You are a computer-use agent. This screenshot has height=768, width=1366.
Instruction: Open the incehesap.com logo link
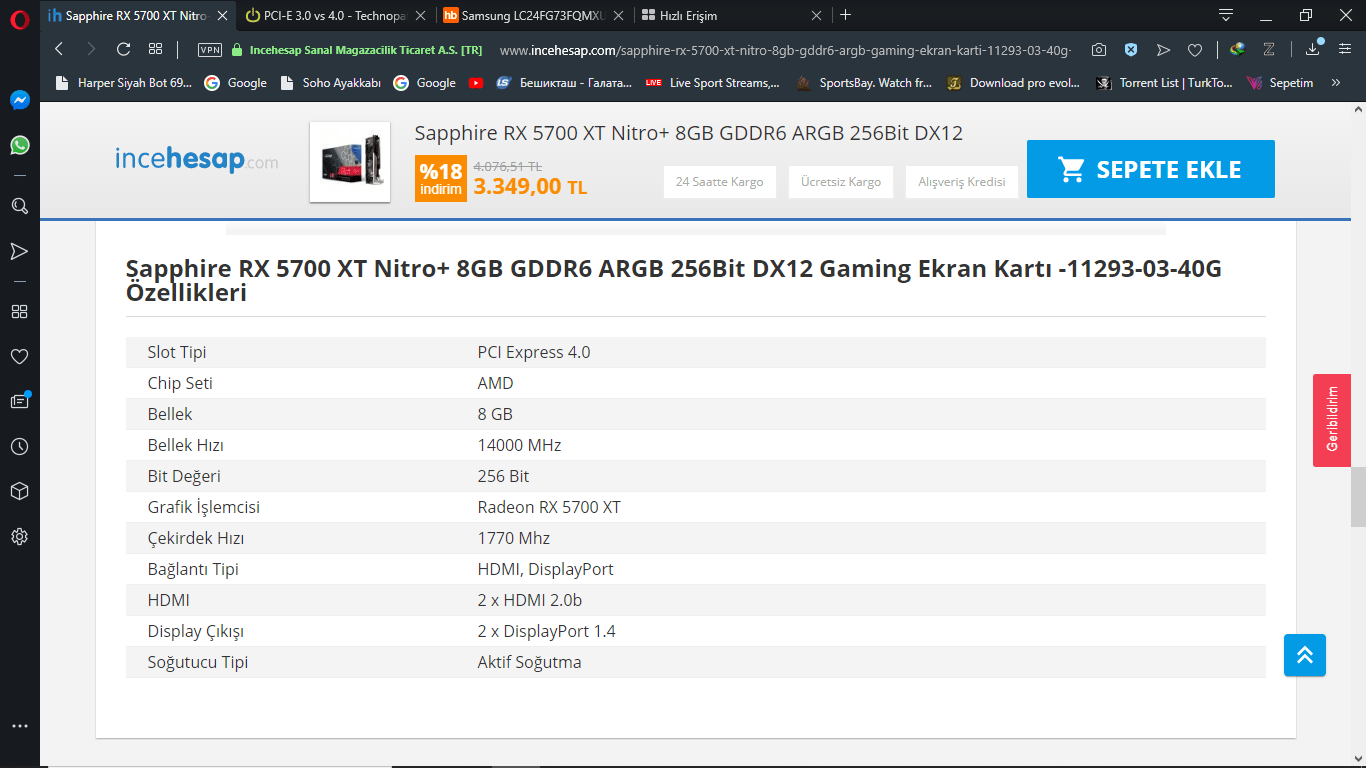click(x=197, y=160)
